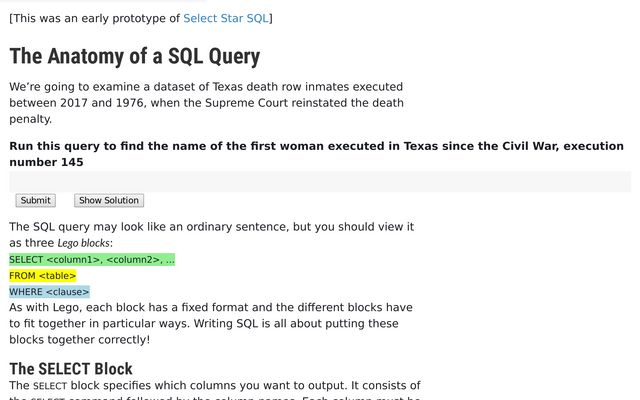The width and height of the screenshot is (640, 400).
Task: Click the italic 'Lego blocks' text
Action: click(x=84, y=243)
